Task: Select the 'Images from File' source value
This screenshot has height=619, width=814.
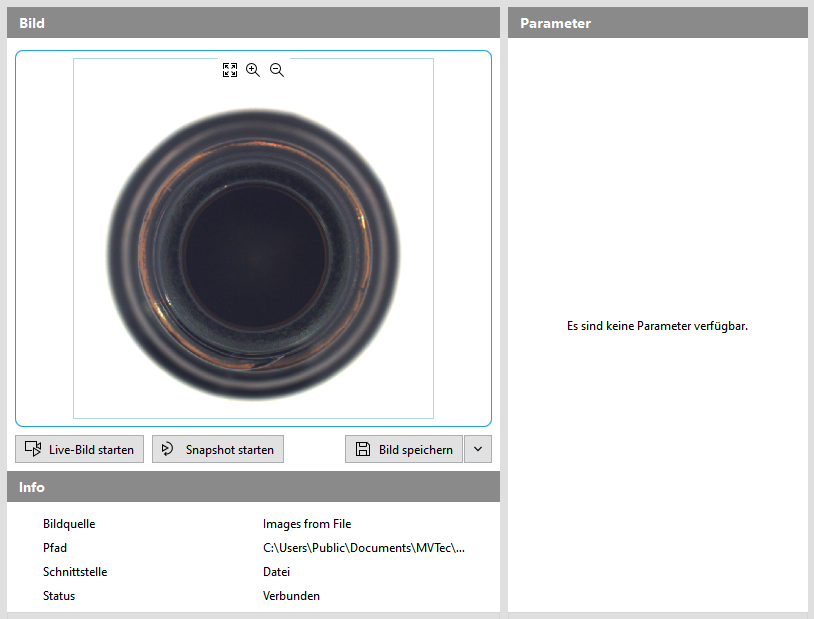Action: [x=307, y=524]
